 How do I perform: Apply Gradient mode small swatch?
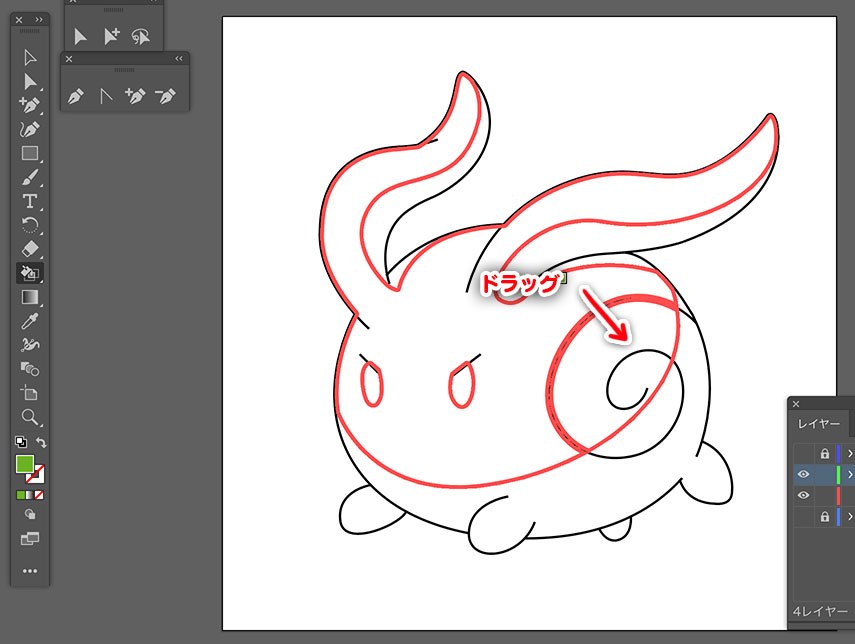pos(30,495)
